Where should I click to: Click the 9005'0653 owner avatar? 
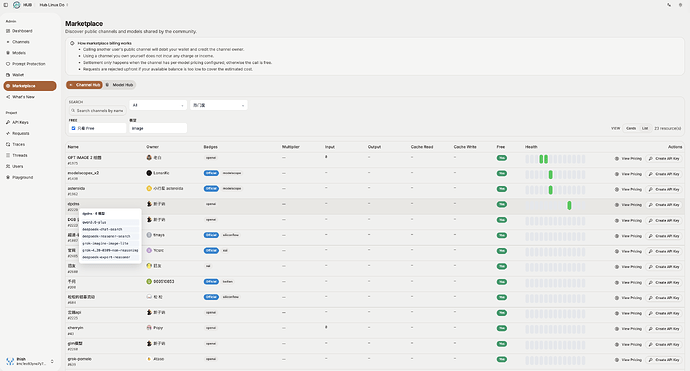pyautogui.click(x=149, y=282)
